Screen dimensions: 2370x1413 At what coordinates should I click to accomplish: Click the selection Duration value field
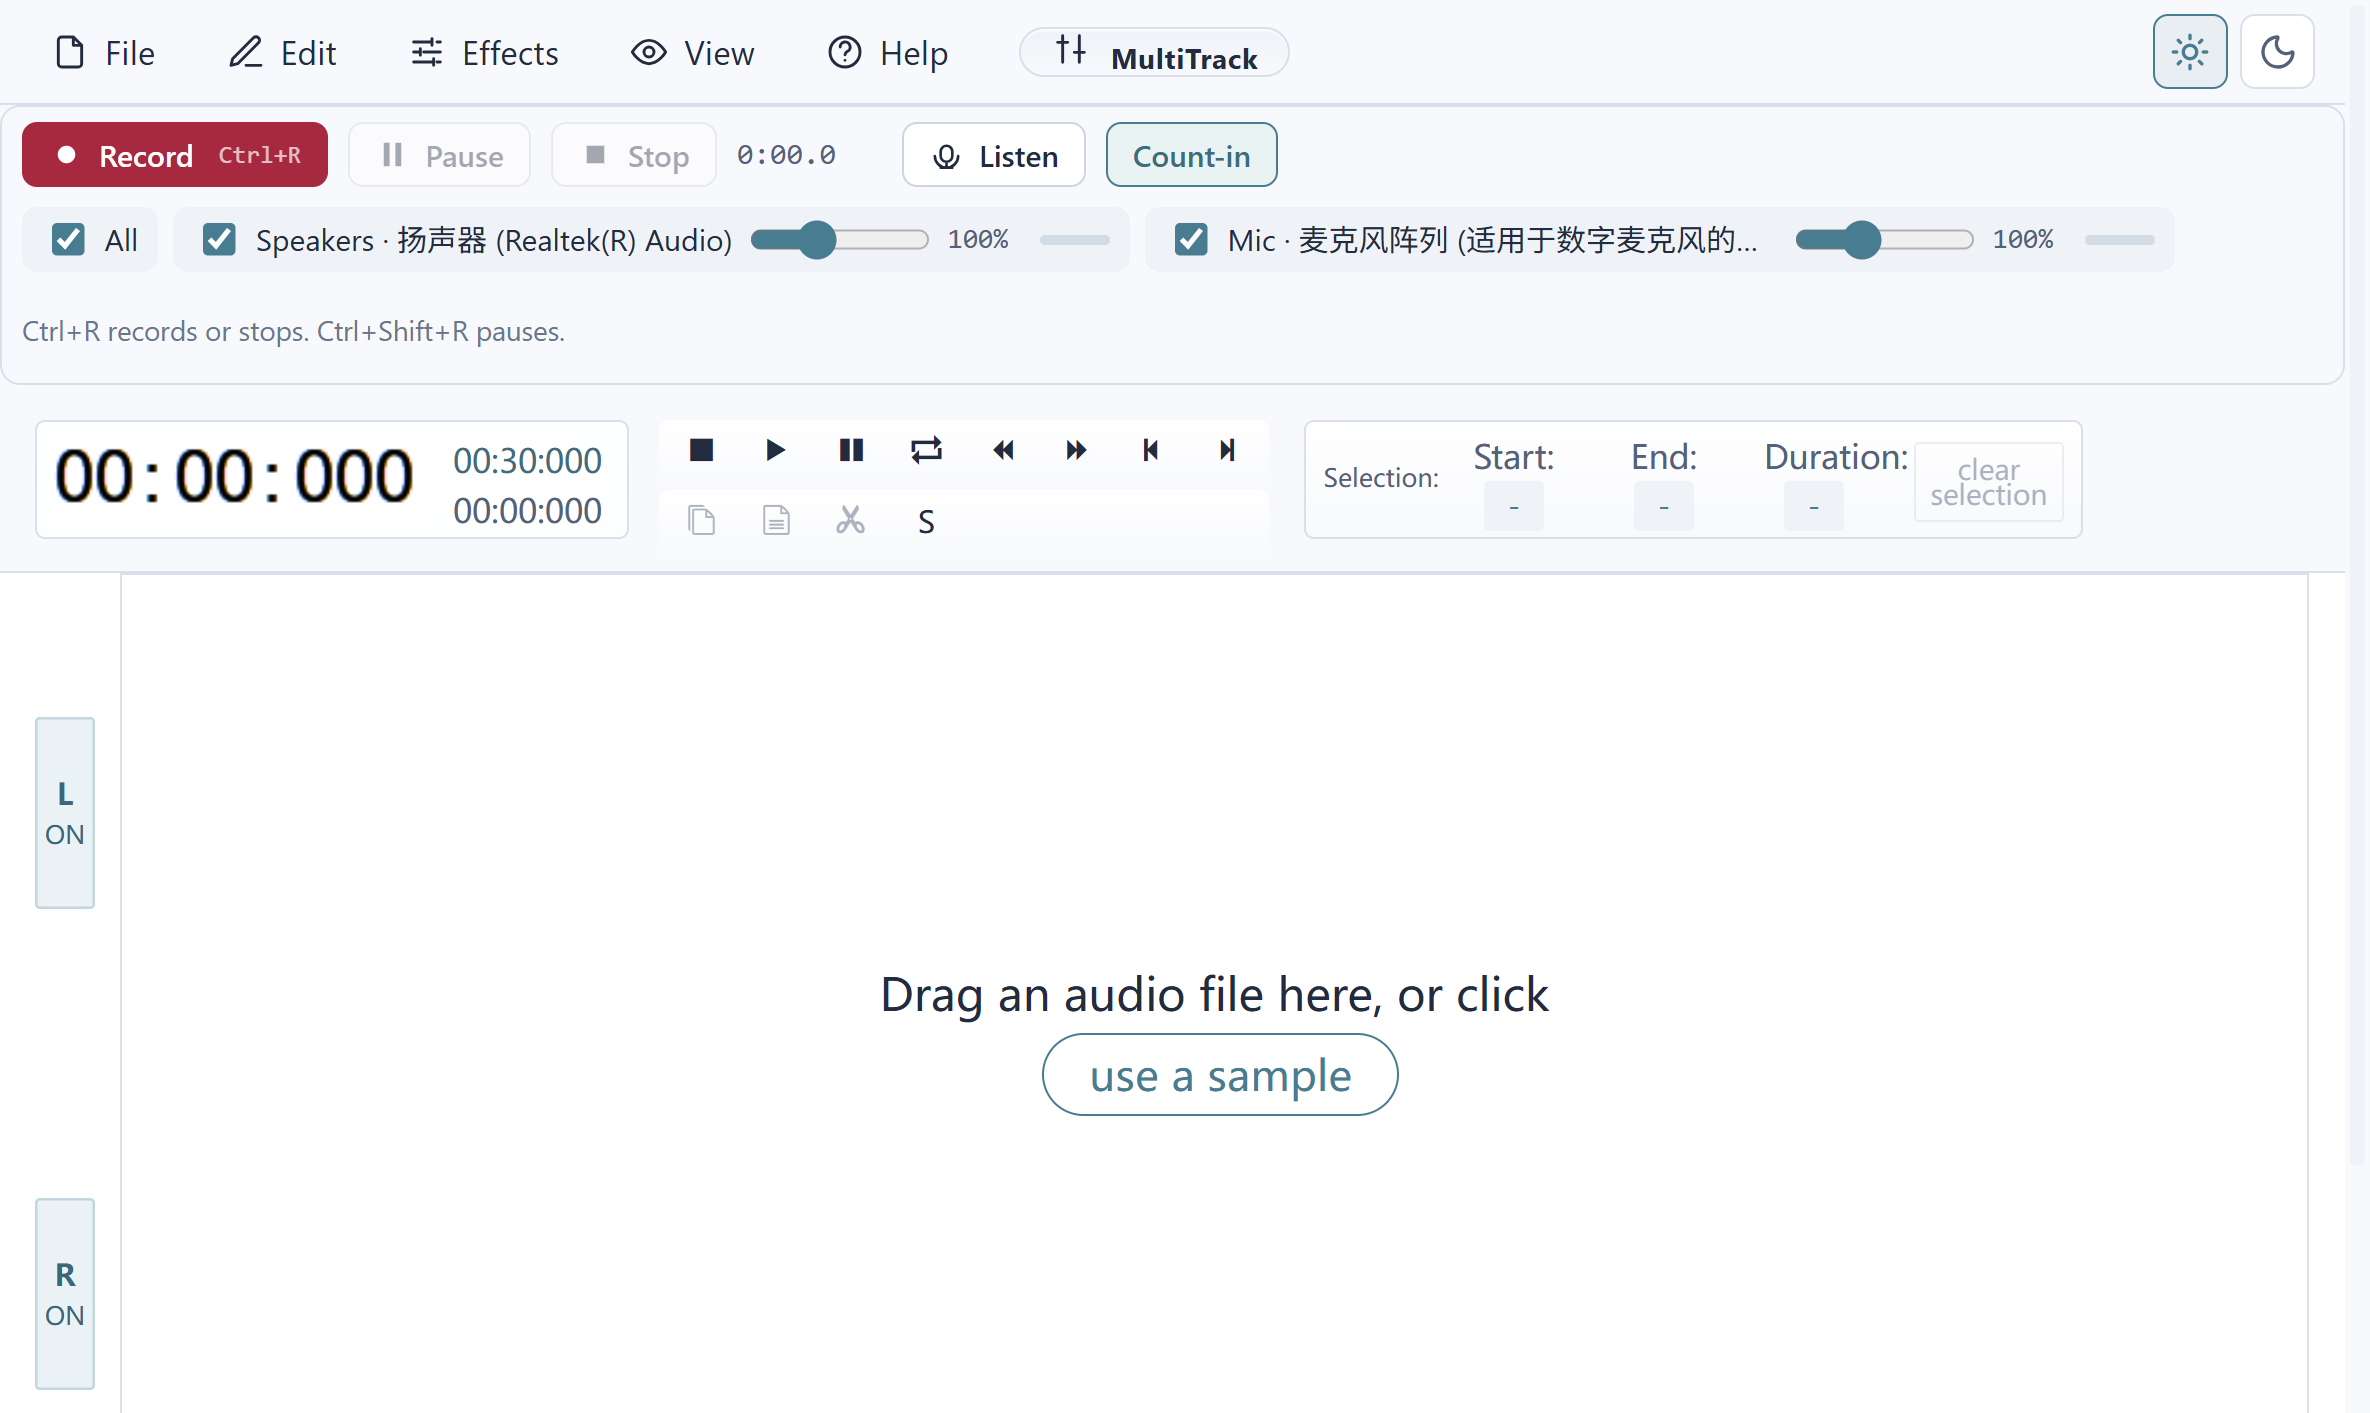point(1813,506)
